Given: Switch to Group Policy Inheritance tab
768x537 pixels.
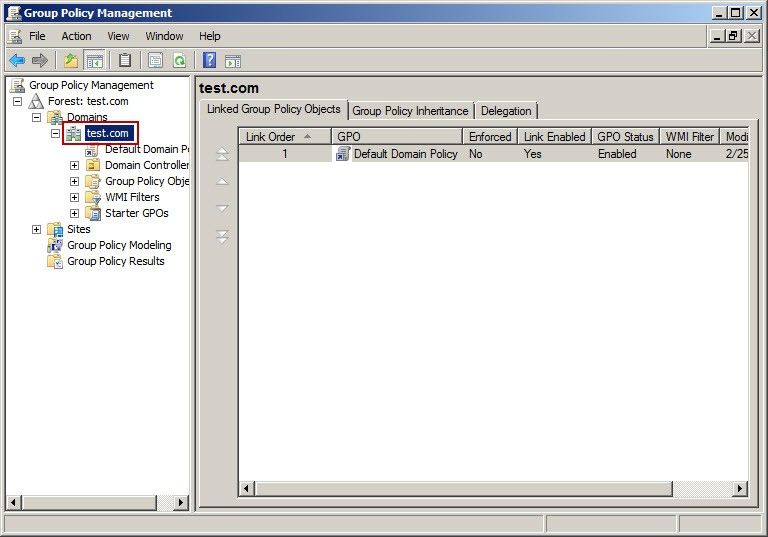Looking at the screenshot, I should coord(410,111).
